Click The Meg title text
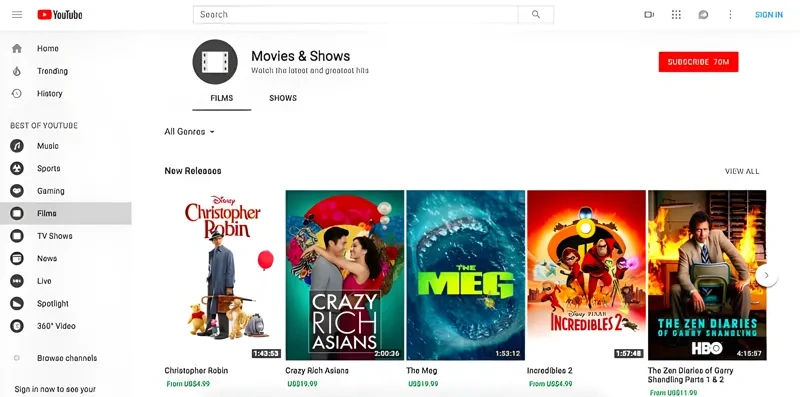 point(421,370)
